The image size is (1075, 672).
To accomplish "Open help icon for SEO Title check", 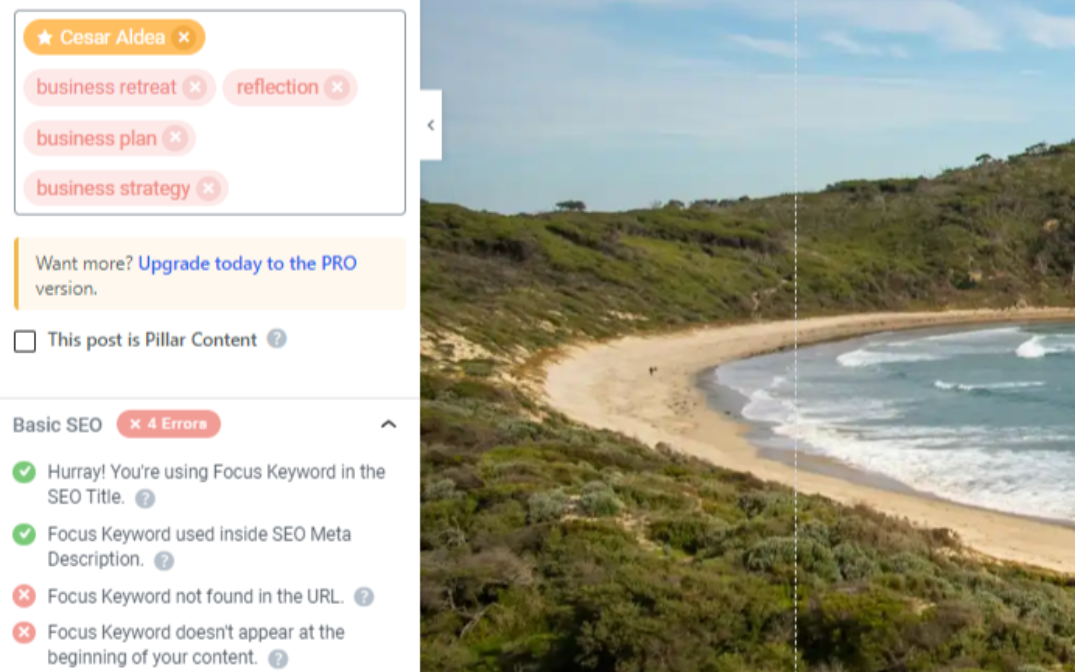I will click(x=145, y=498).
